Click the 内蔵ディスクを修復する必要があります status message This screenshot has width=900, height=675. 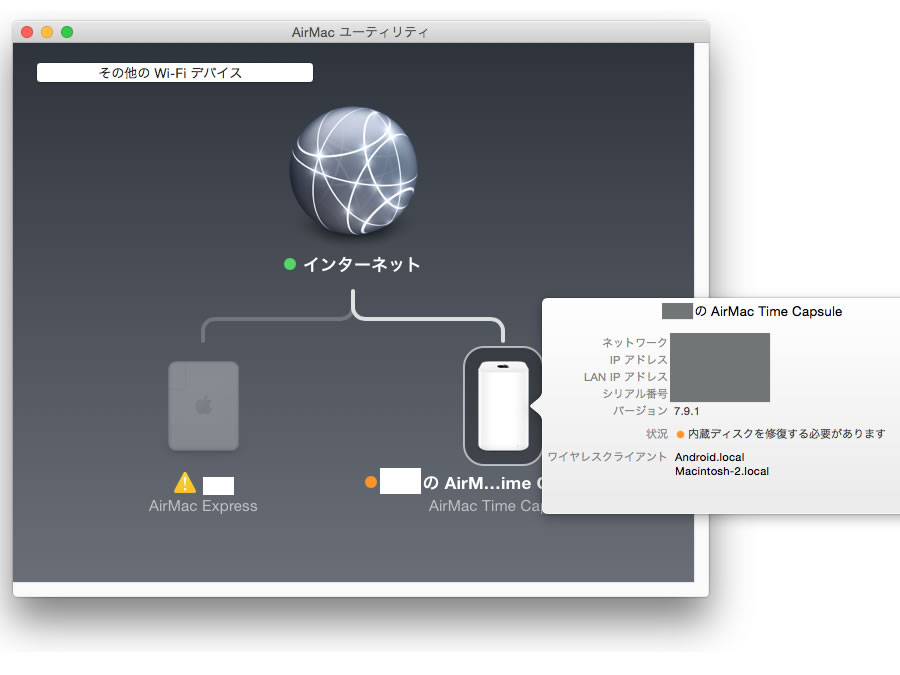click(786, 434)
